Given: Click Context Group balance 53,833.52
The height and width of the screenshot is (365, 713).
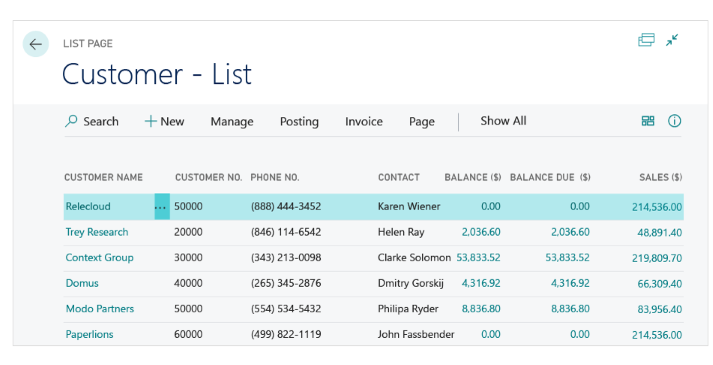Looking at the screenshot, I should (478, 258).
